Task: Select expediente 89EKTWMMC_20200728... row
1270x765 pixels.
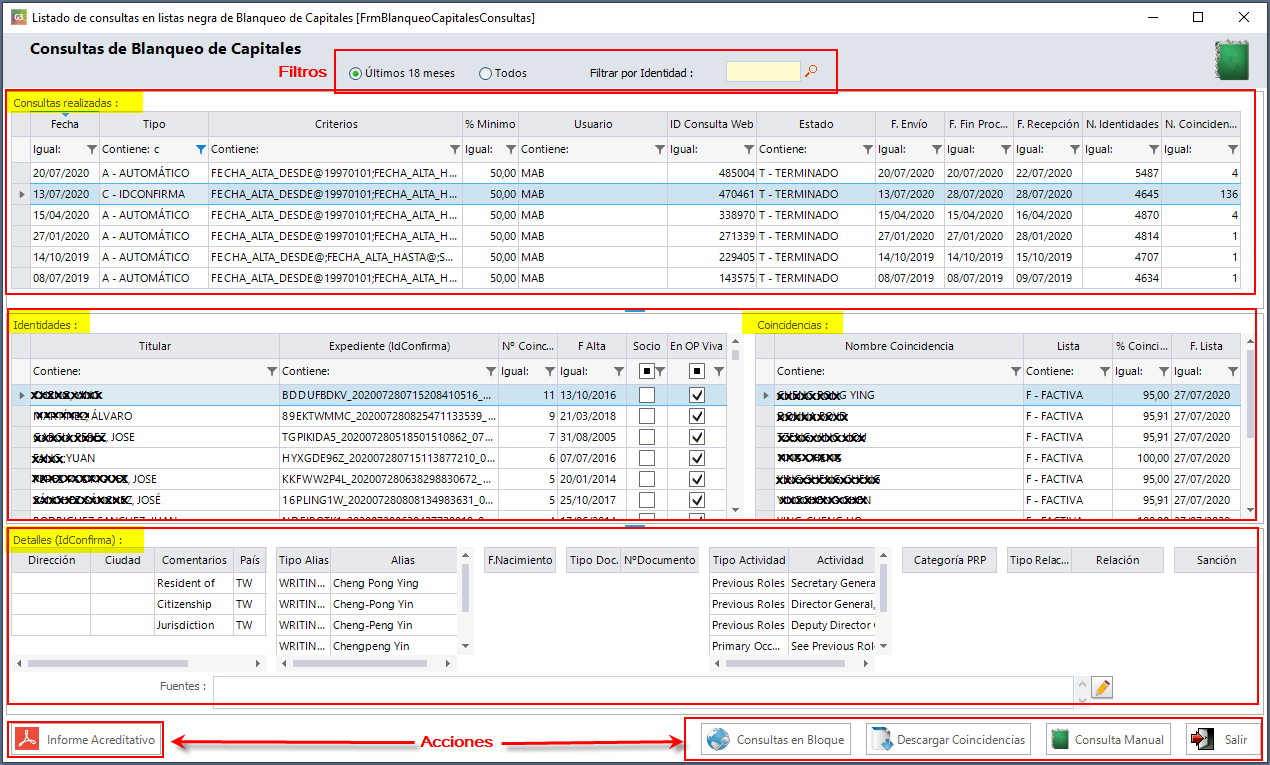Action: click(370, 416)
